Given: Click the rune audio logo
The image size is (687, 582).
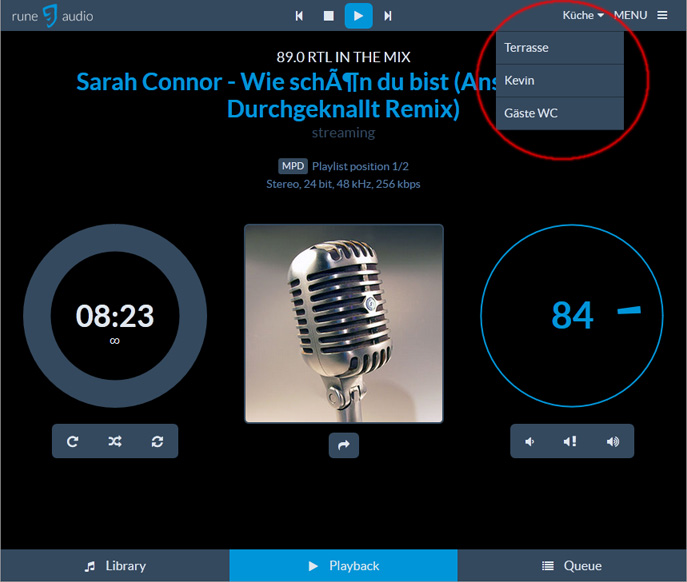Looking at the screenshot, I should pos(52,16).
